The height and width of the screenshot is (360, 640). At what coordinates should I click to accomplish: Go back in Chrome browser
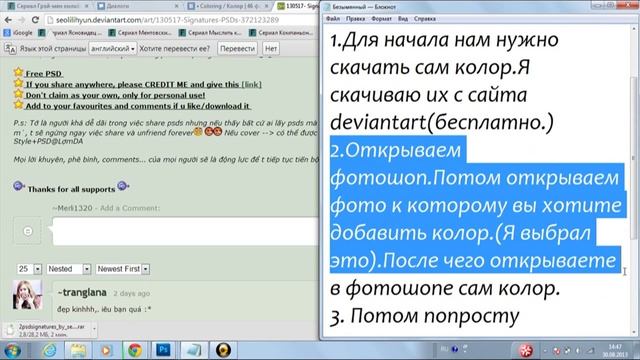click(x=8, y=20)
